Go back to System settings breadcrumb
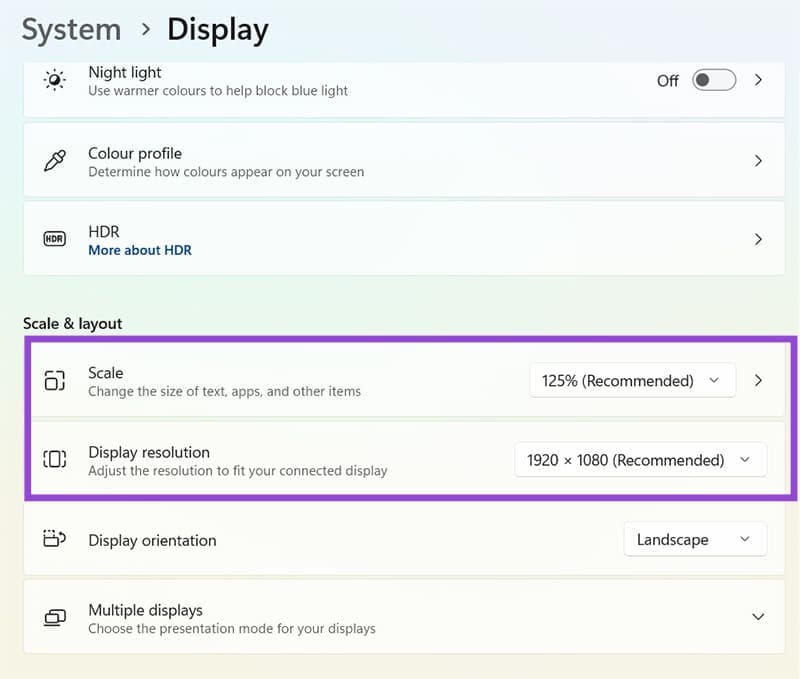This screenshot has height=679, width=800. 70,29
